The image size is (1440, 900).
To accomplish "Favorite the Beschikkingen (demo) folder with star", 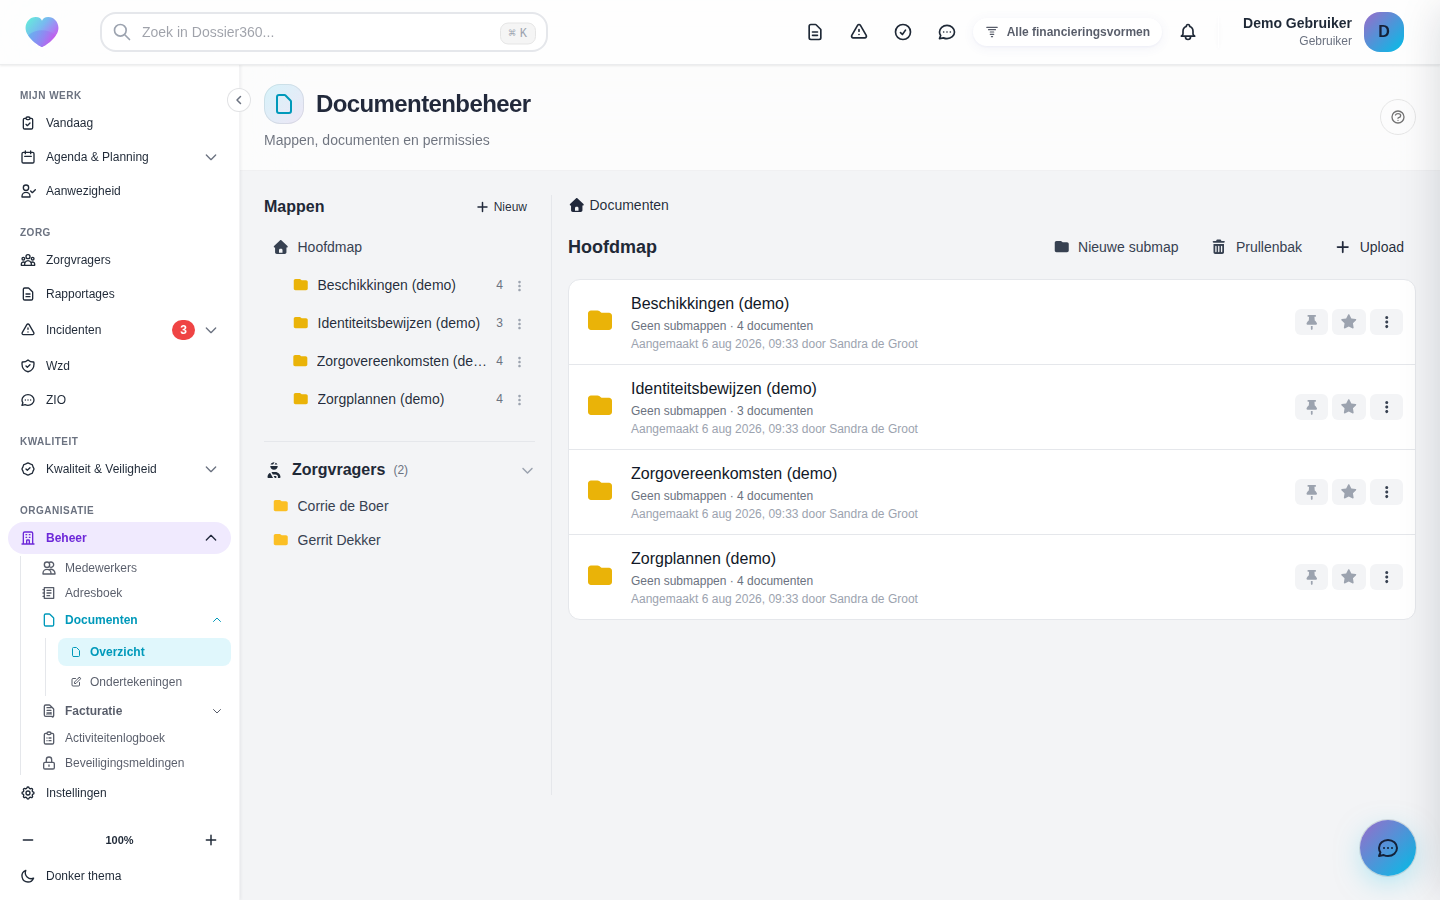I will (x=1349, y=322).
